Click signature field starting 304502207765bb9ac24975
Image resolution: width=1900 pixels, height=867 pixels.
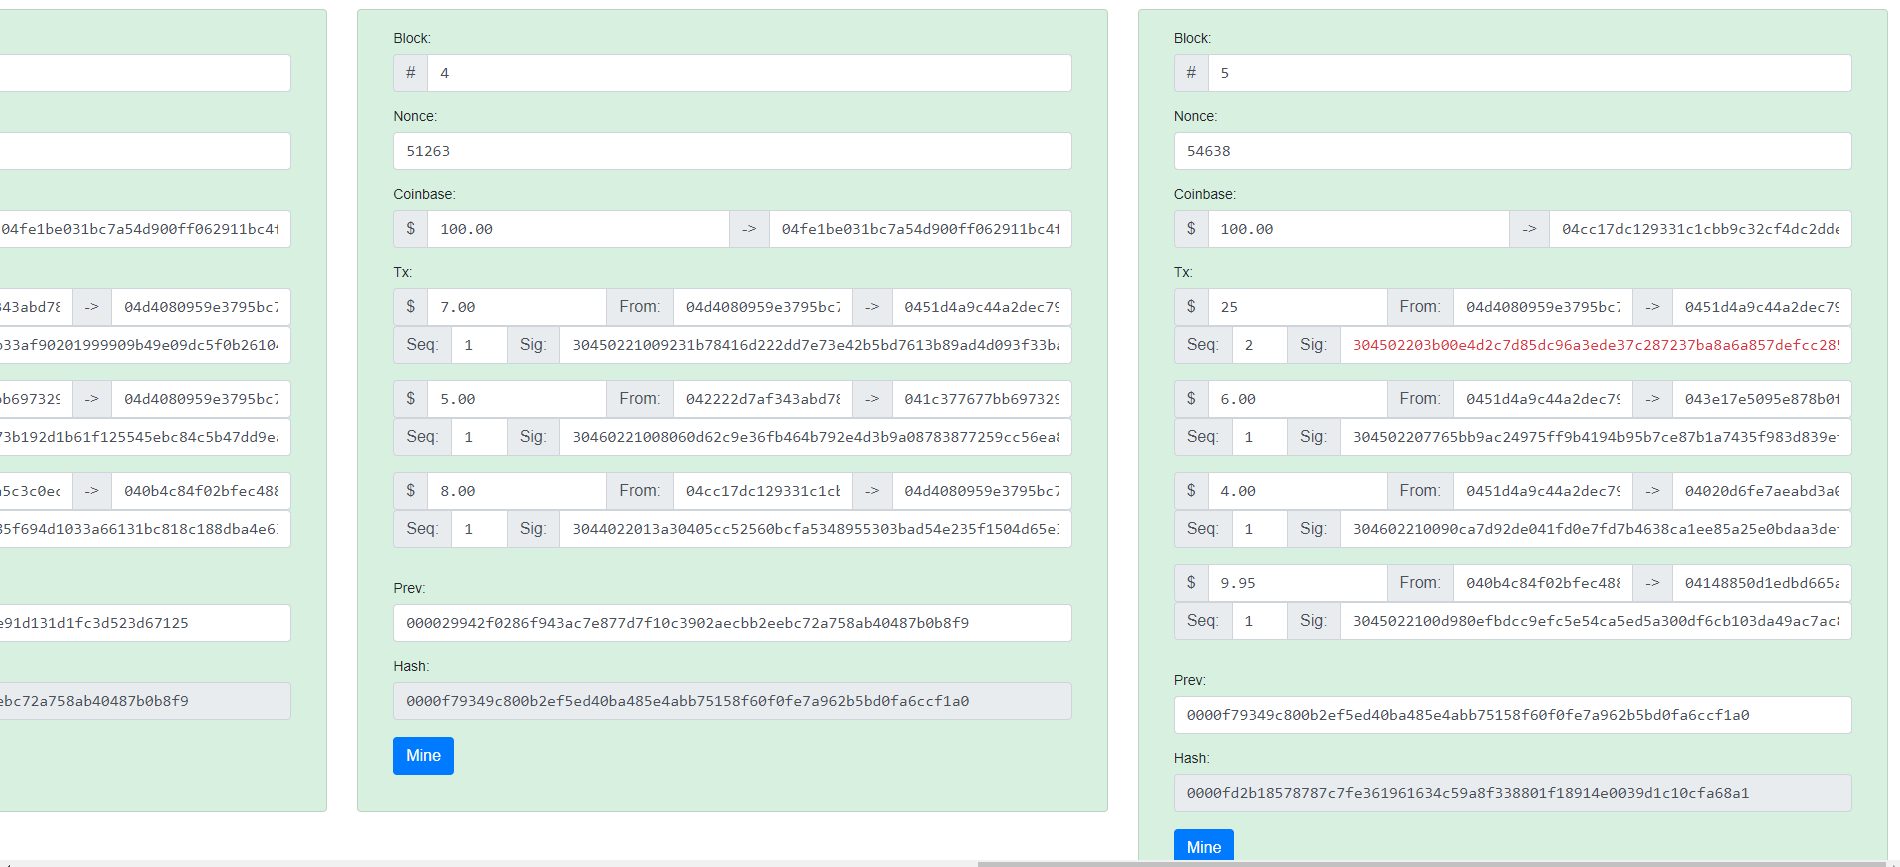[x=1596, y=437]
